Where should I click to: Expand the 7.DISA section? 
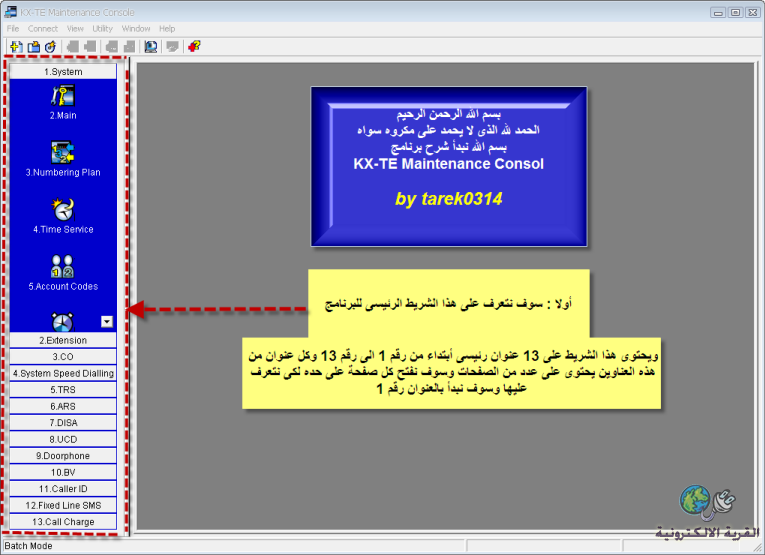pos(63,423)
